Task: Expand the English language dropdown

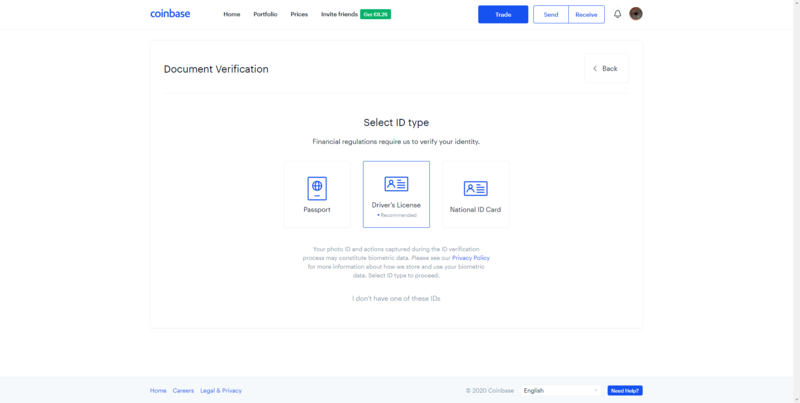Action: 561,391
